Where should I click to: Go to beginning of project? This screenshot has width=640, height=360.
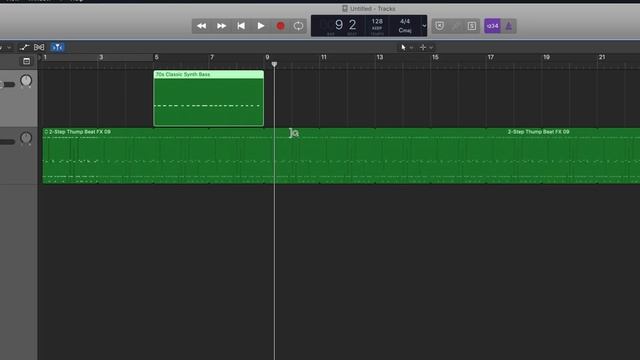pyautogui.click(x=241, y=26)
